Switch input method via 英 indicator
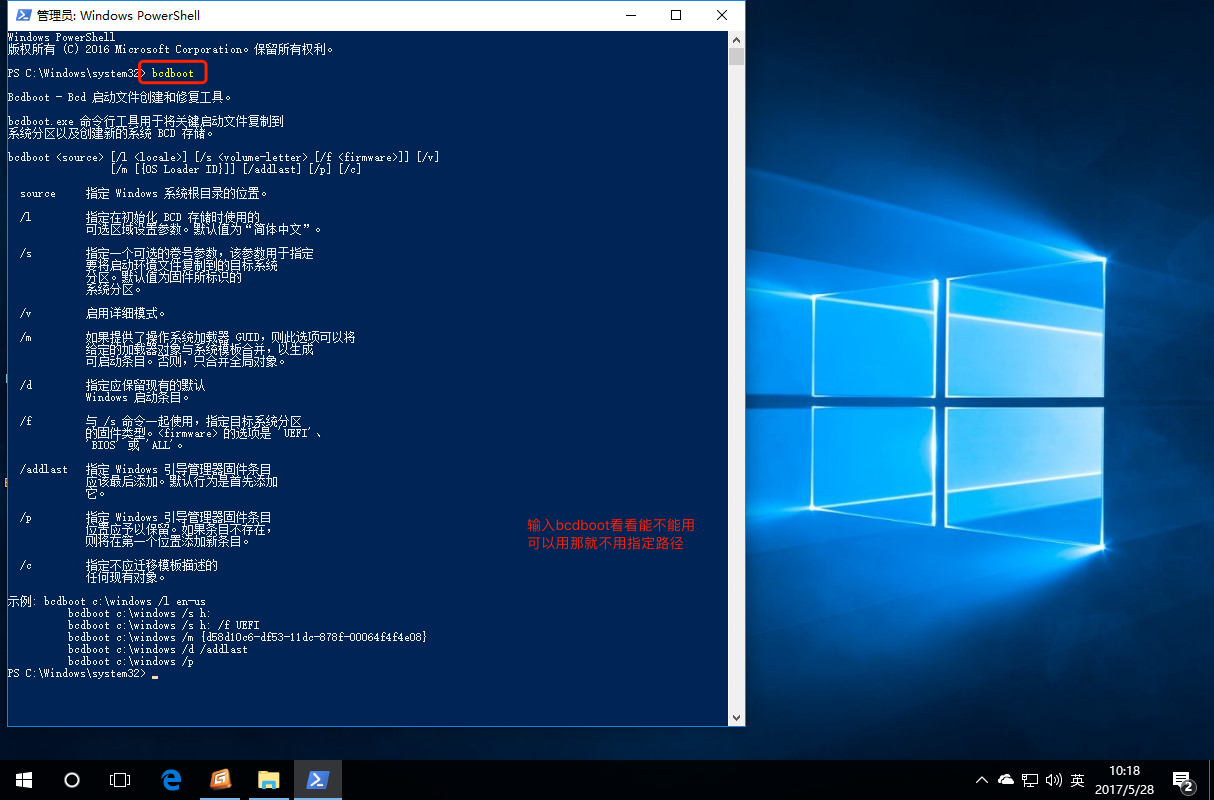 (1078, 780)
